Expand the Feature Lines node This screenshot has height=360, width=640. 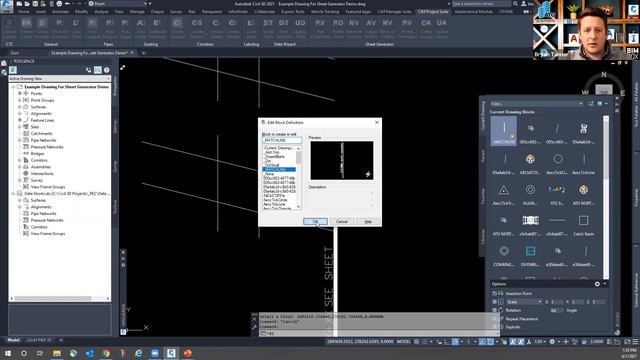(20, 120)
